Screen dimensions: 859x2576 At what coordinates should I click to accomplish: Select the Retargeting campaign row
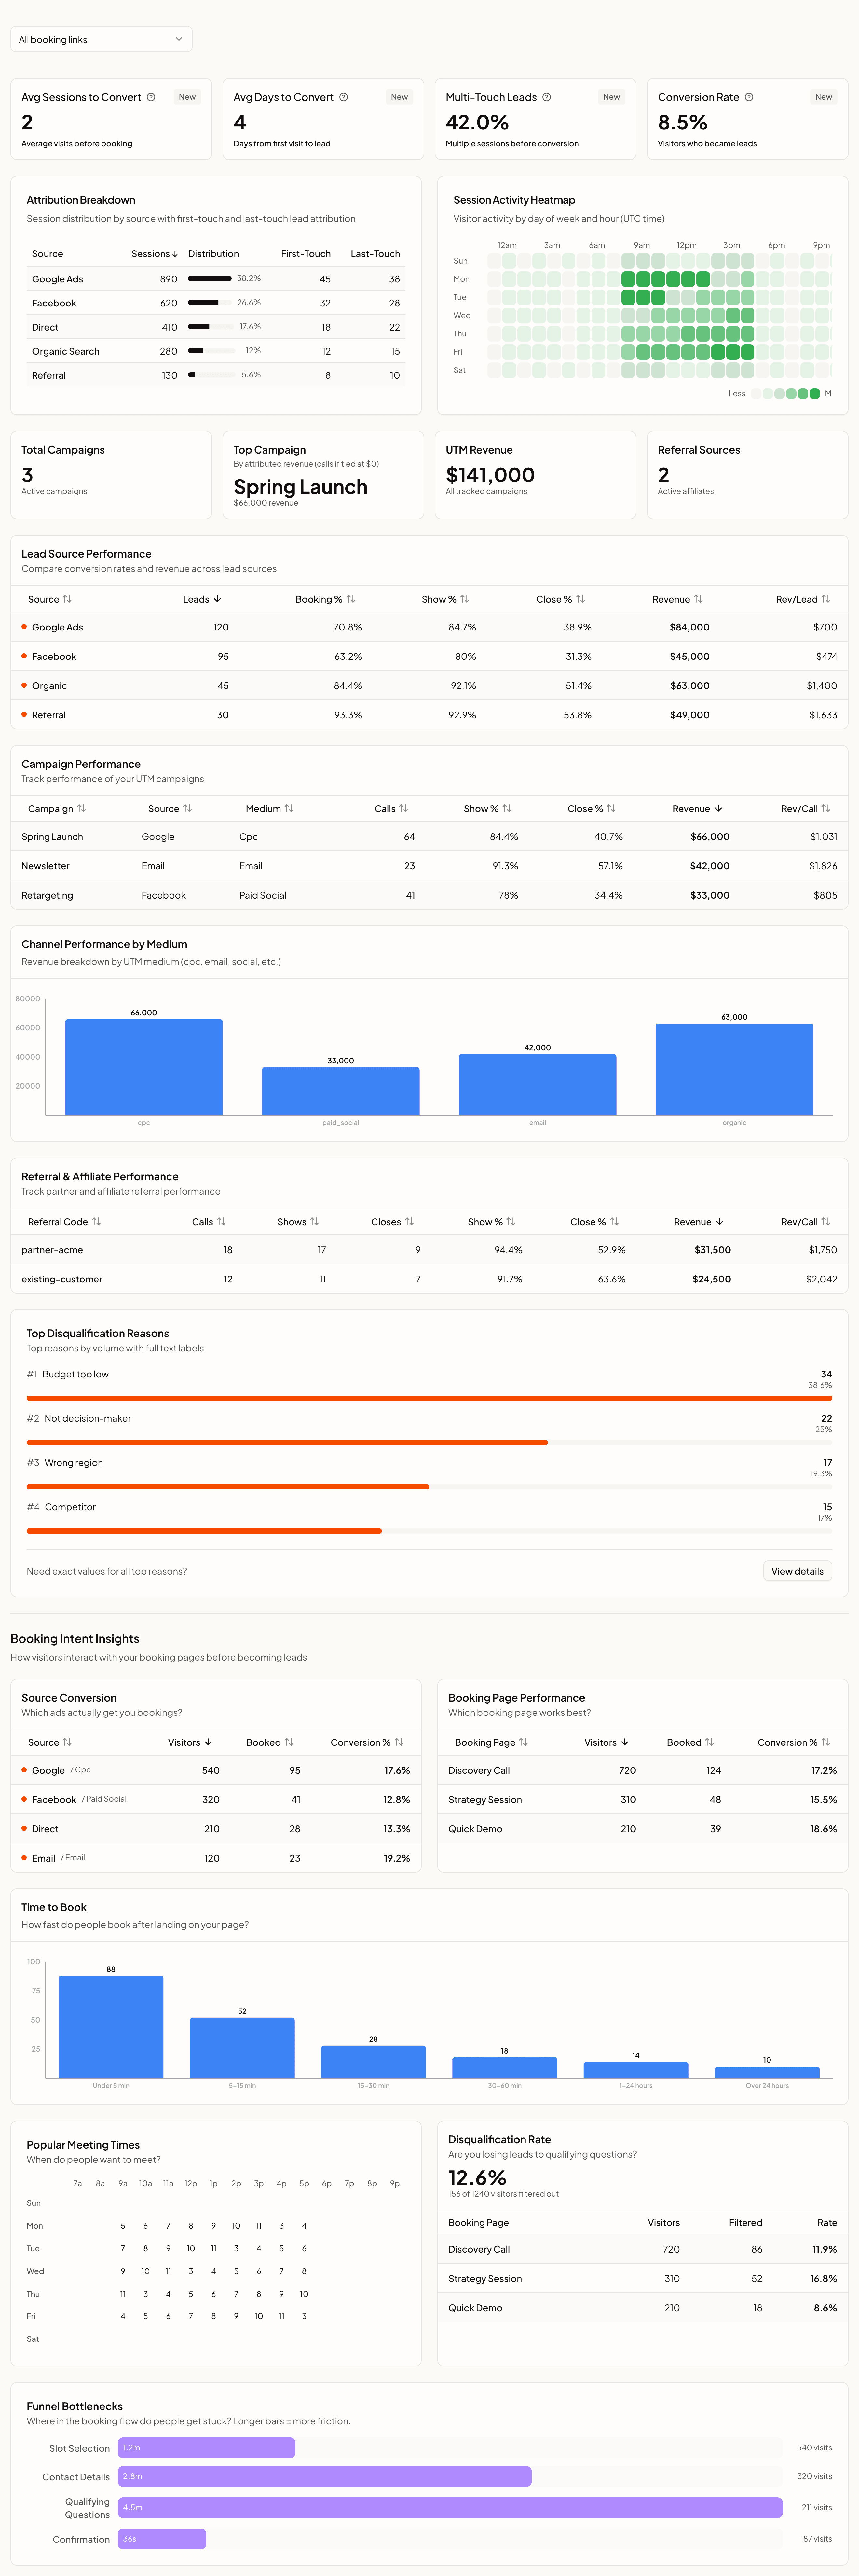pyautogui.click(x=429, y=895)
